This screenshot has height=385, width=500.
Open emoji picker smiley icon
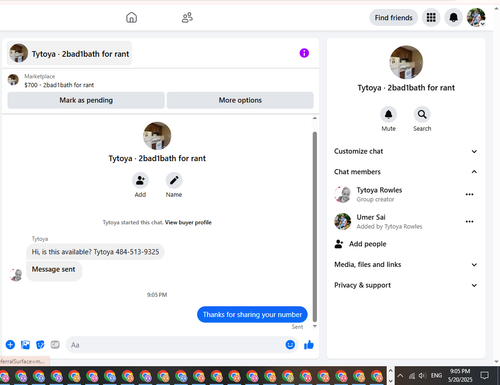(290, 345)
